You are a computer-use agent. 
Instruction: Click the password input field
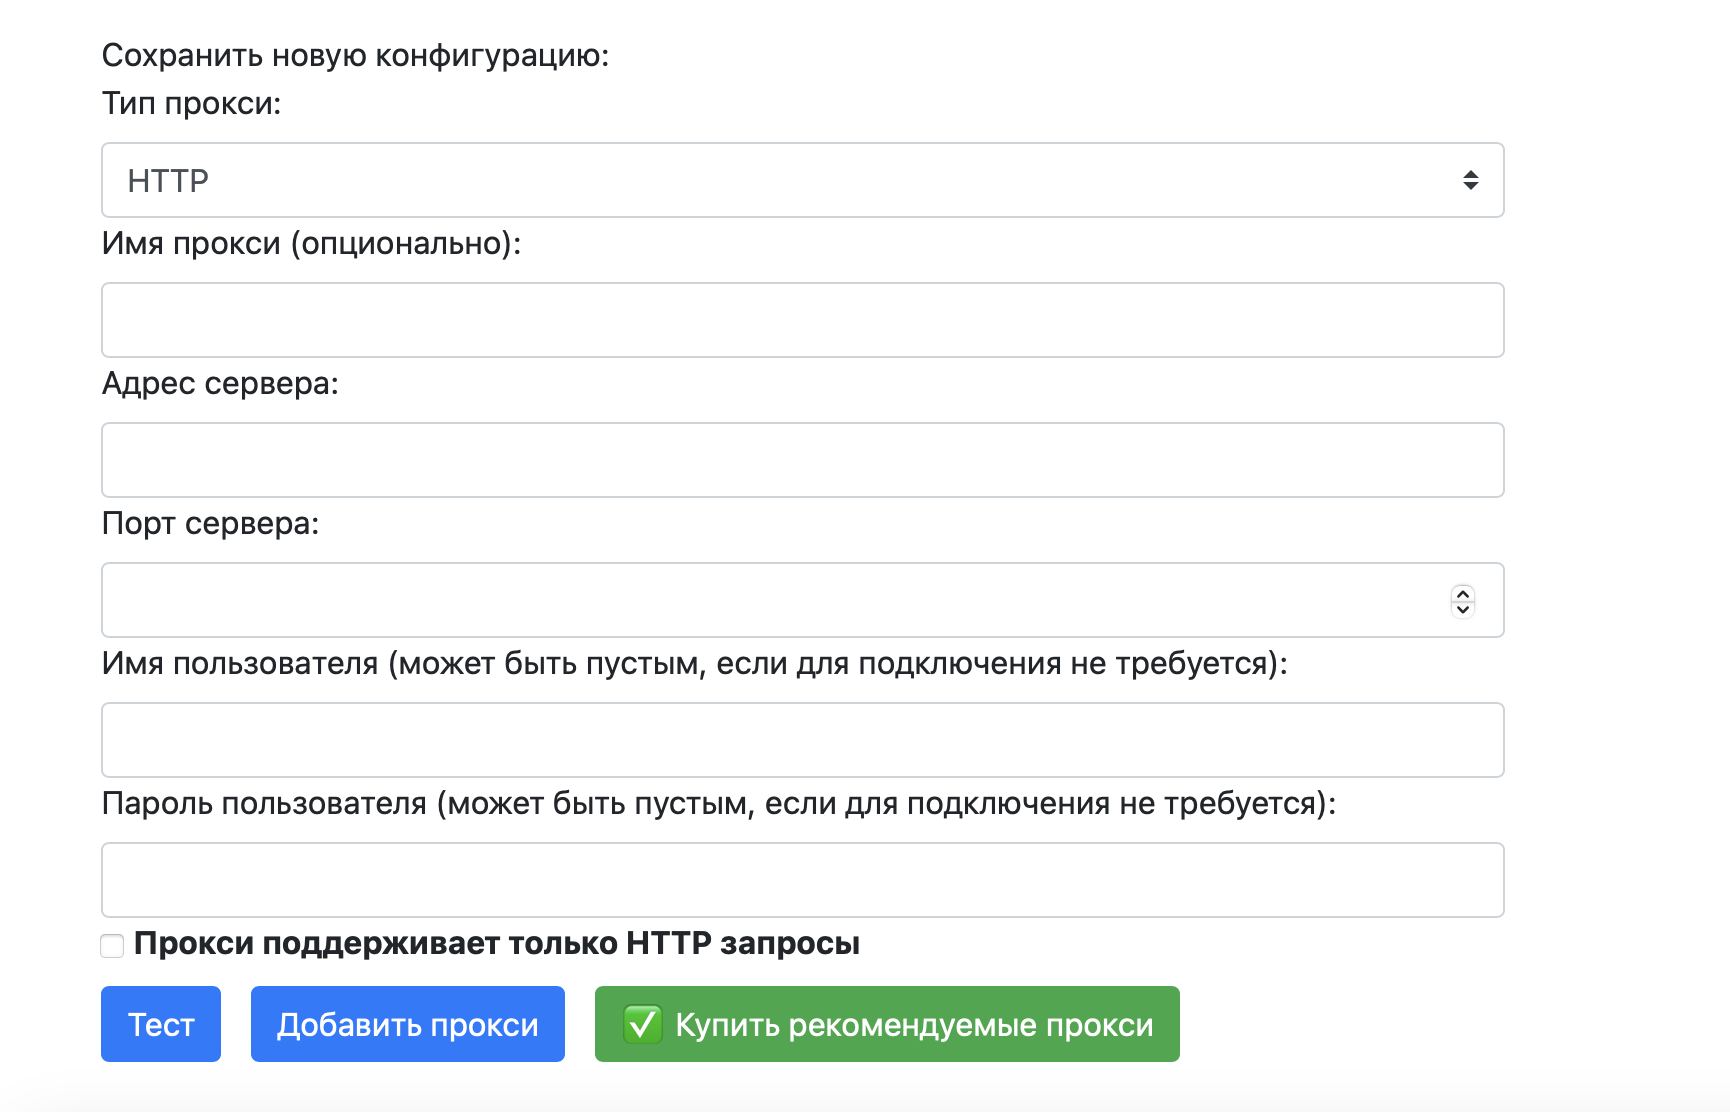(x=800, y=880)
